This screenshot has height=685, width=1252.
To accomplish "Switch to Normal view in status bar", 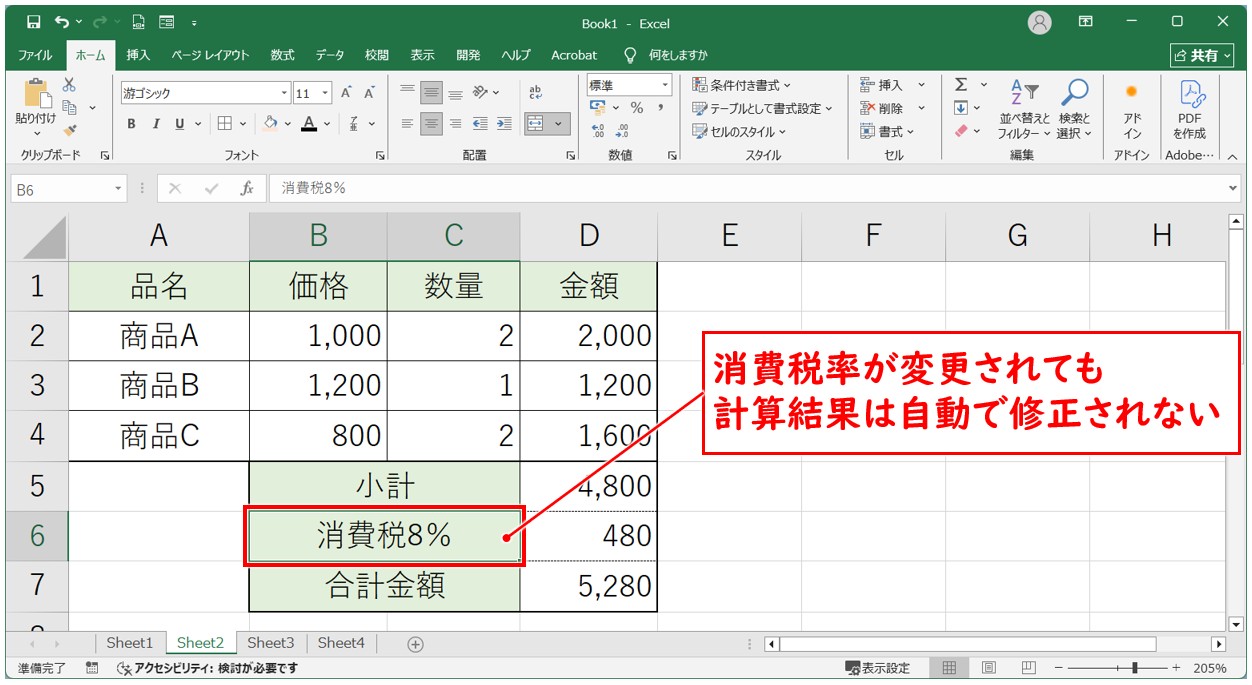I will pos(949,668).
